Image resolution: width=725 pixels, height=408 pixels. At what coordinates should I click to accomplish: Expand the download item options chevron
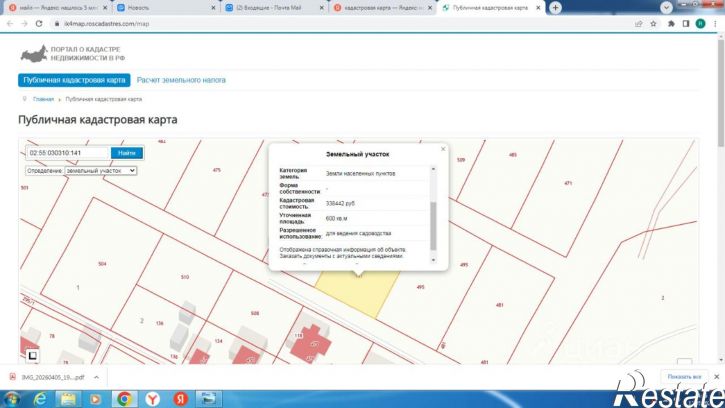tap(96, 377)
